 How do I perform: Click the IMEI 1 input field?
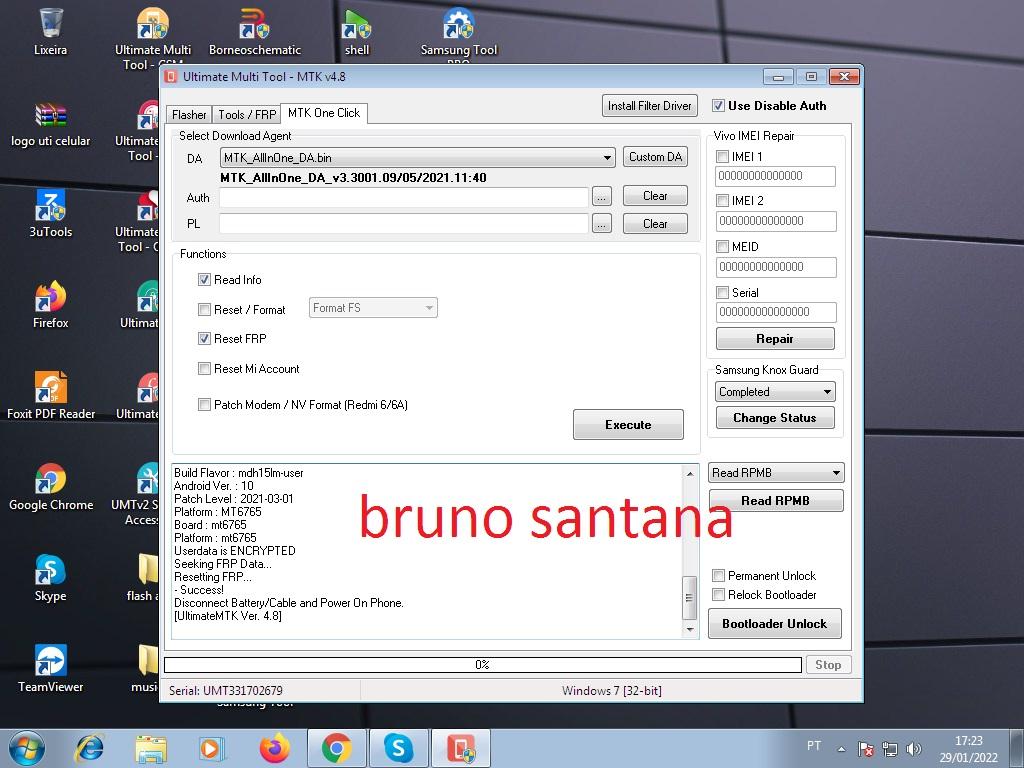(776, 176)
